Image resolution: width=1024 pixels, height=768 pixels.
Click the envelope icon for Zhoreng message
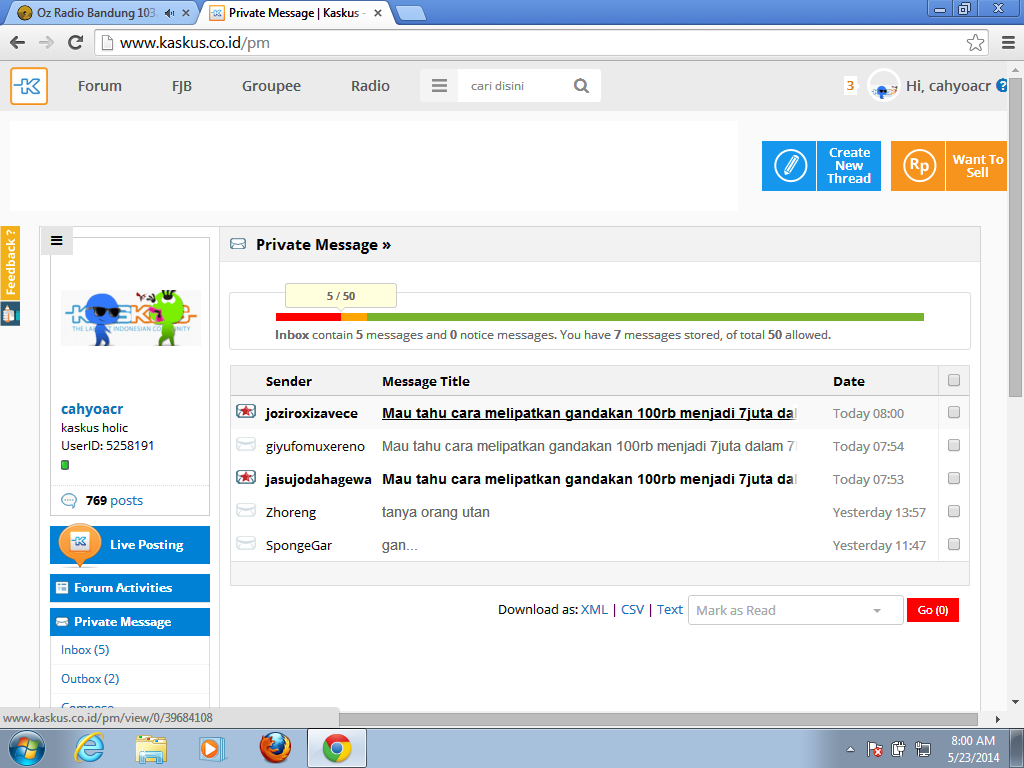coord(246,510)
